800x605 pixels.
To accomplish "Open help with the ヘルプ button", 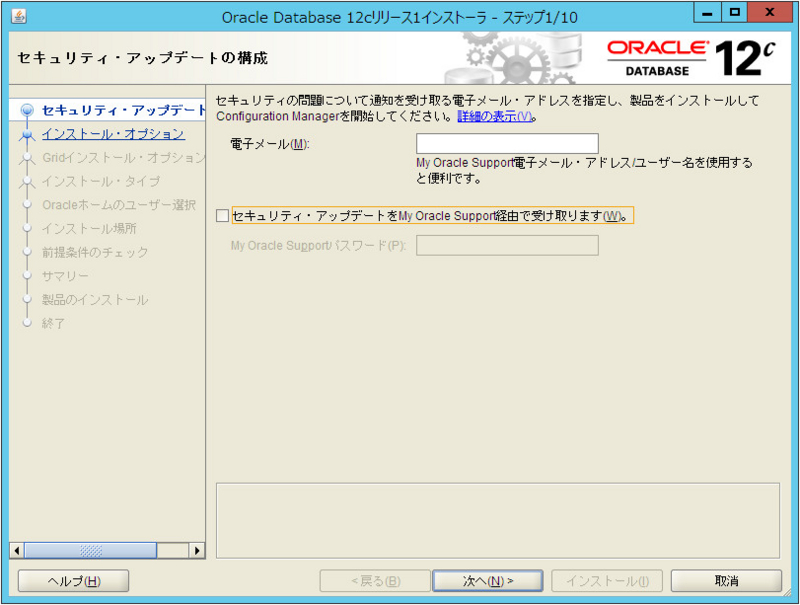I will pos(72,581).
